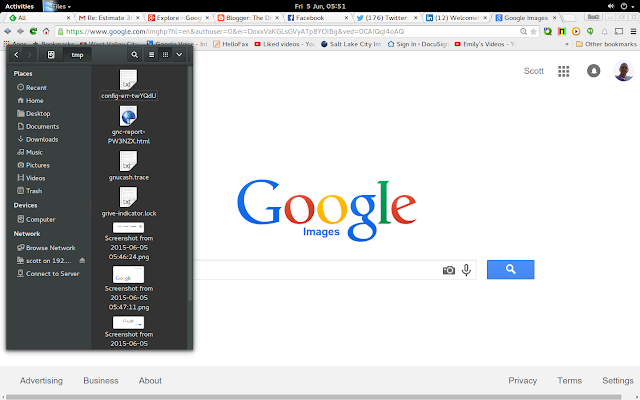640x400 pixels.
Task: Switch to Blogger tab
Action: pyautogui.click(x=248, y=18)
